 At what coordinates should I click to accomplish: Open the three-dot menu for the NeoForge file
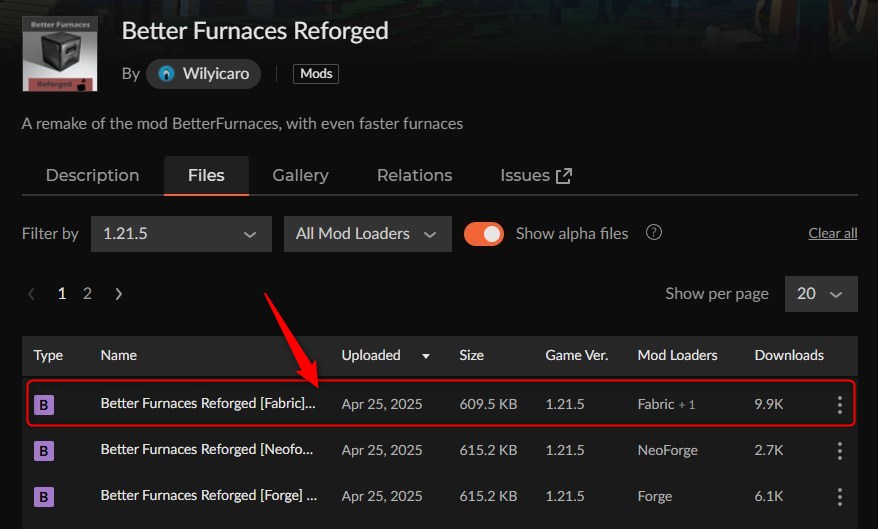[x=839, y=451]
